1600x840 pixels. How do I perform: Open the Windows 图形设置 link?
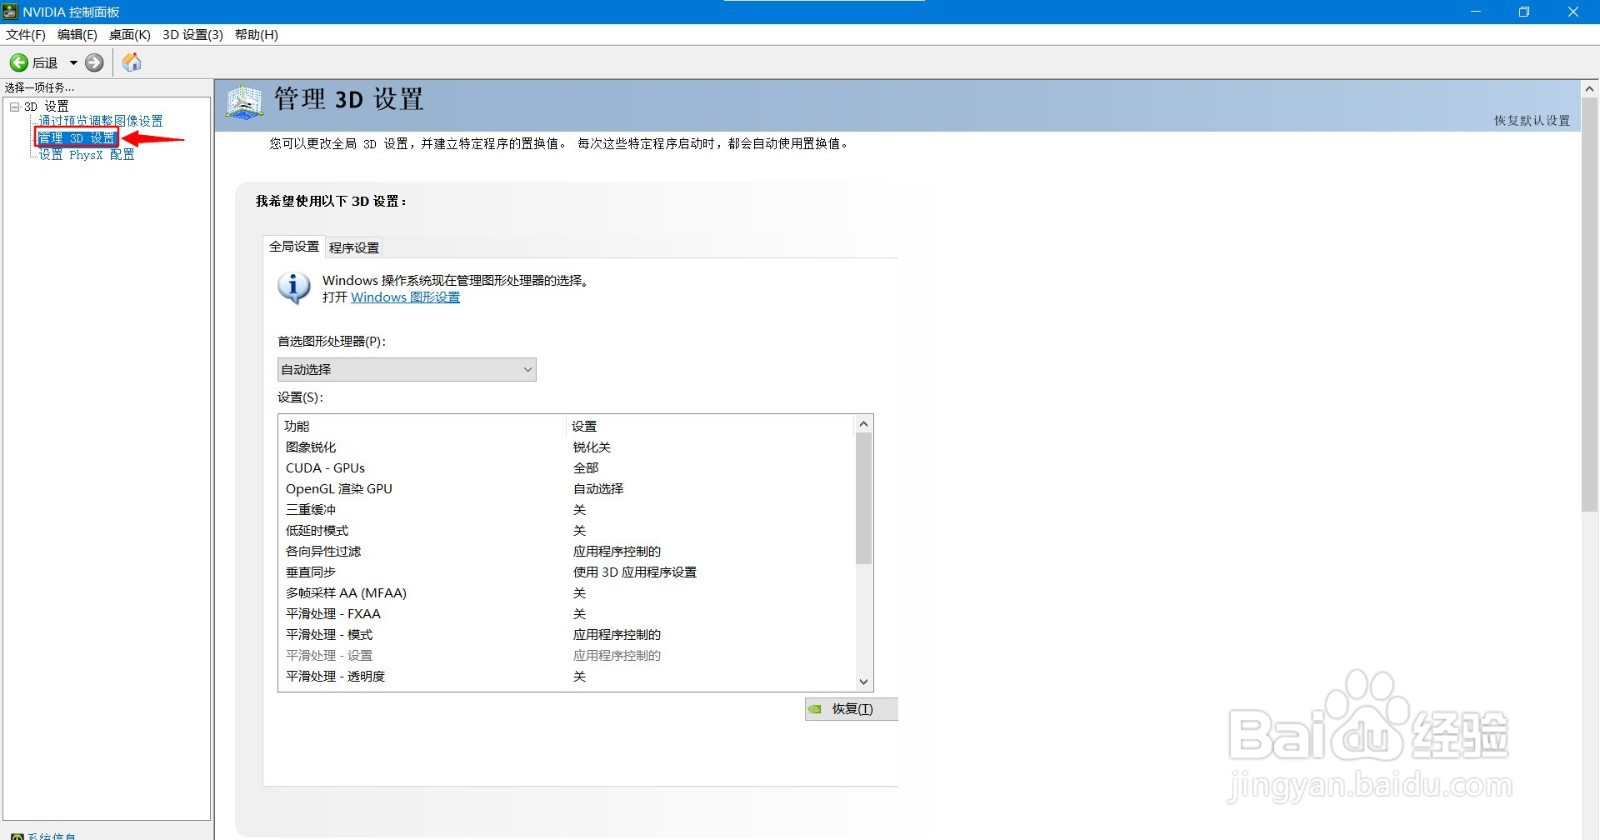tap(405, 298)
